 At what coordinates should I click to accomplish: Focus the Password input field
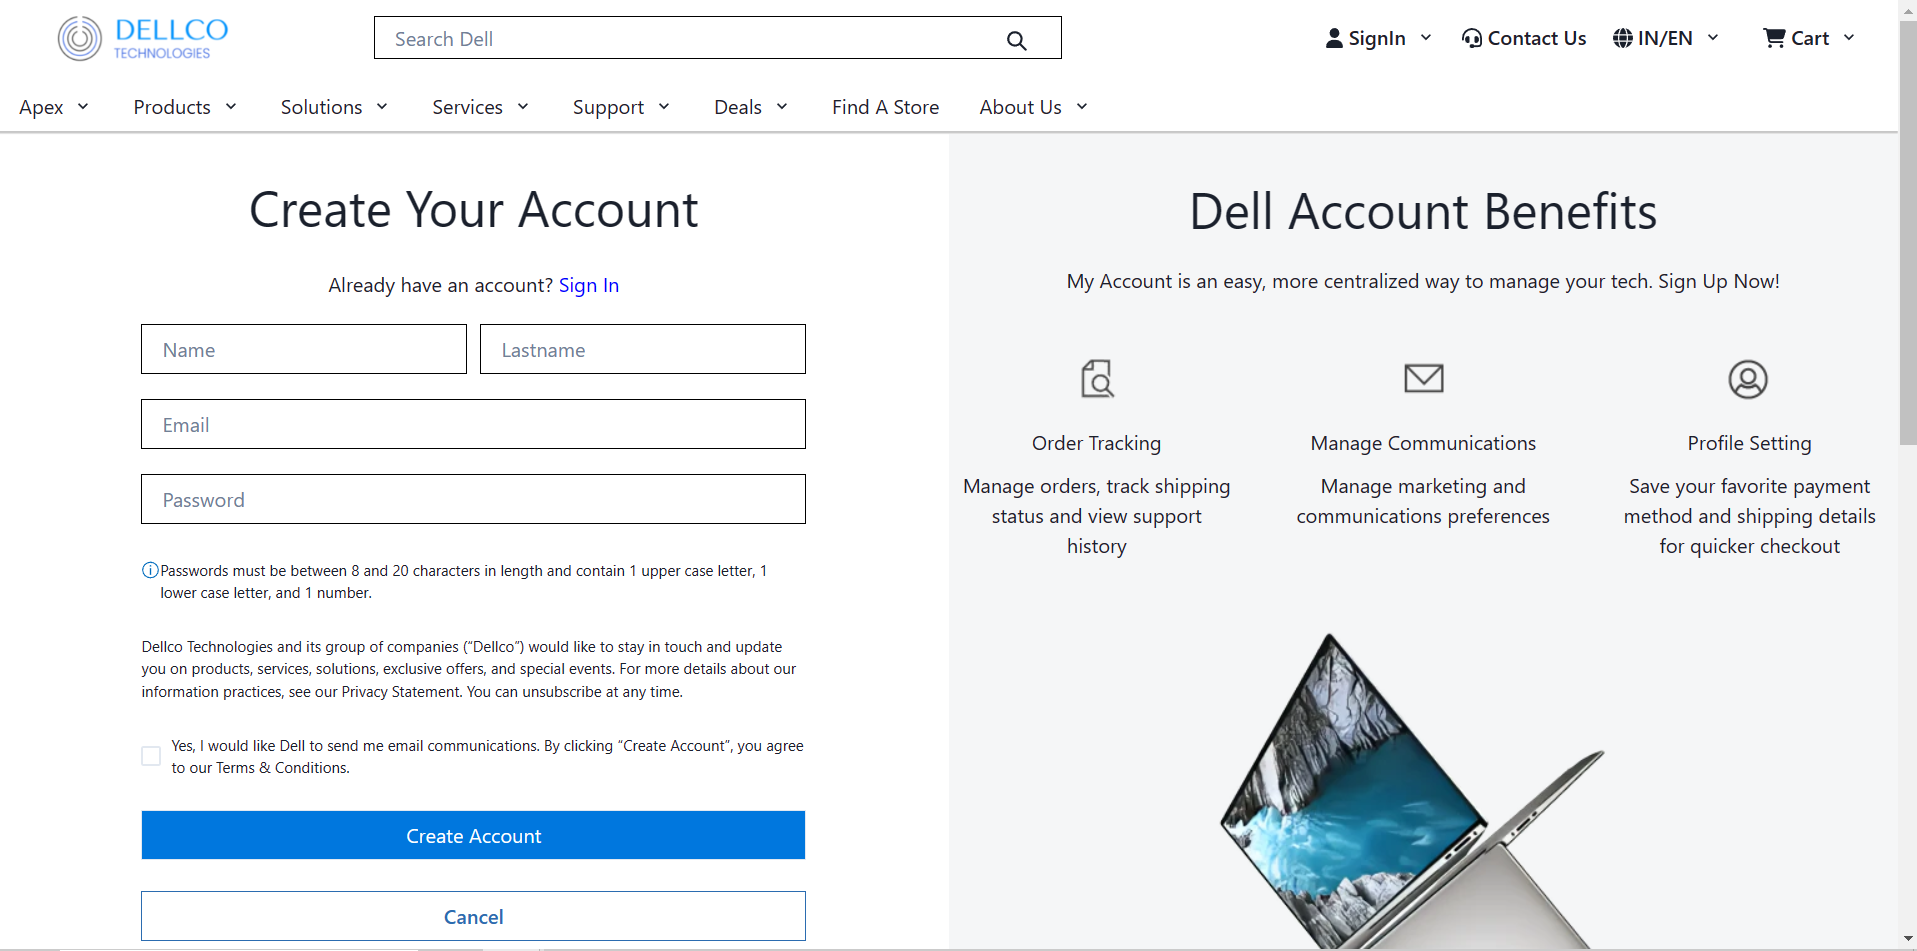(x=473, y=499)
